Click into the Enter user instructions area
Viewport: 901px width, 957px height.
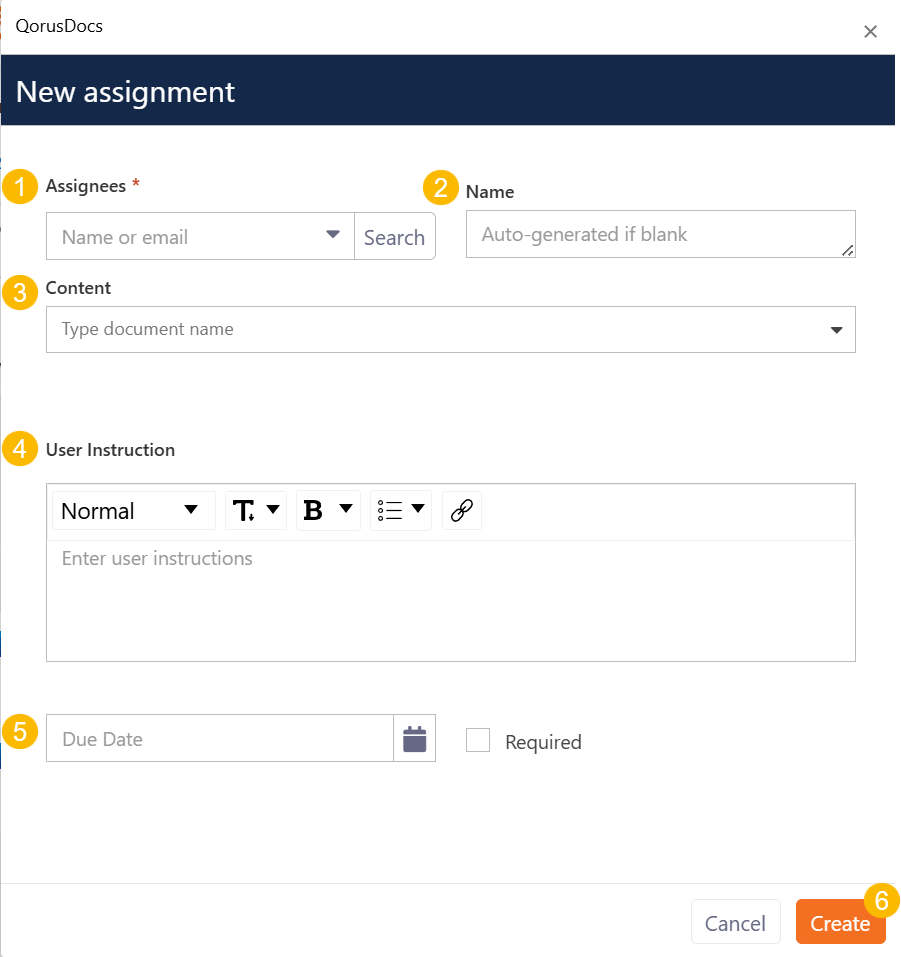pos(450,600)
